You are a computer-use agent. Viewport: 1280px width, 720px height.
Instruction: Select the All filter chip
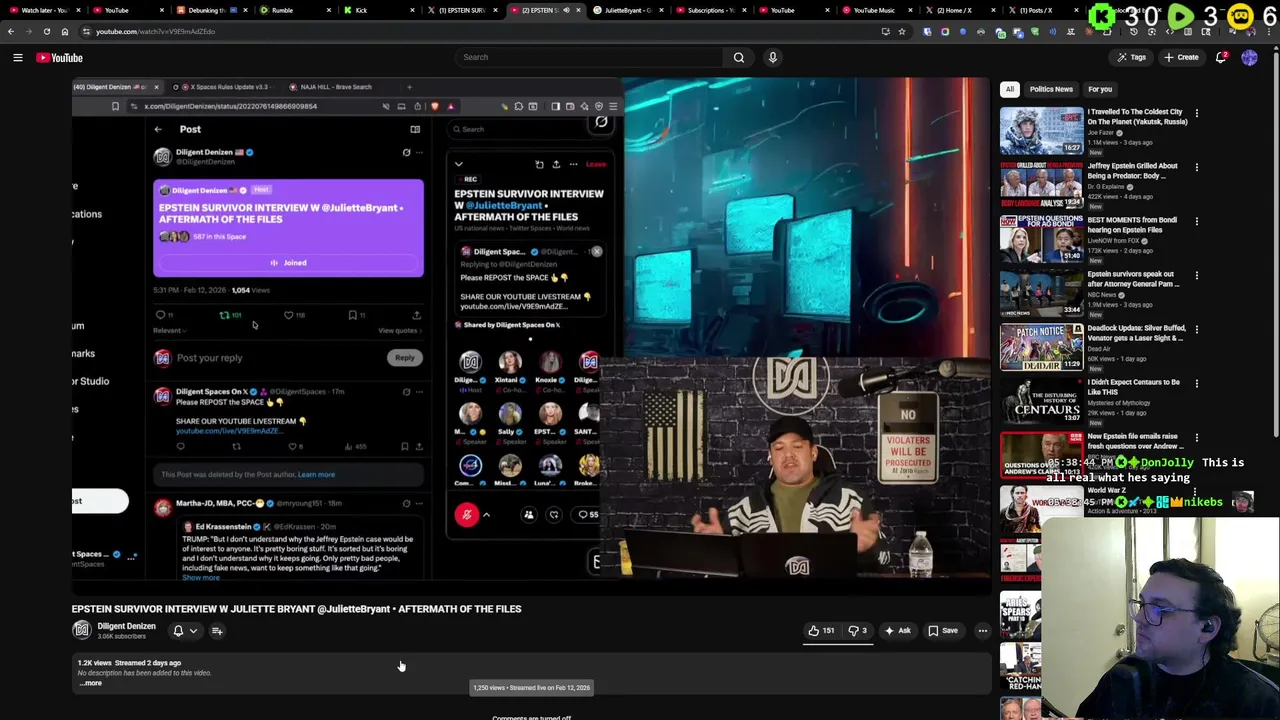pyautogui.click(x=1010, y=89)
